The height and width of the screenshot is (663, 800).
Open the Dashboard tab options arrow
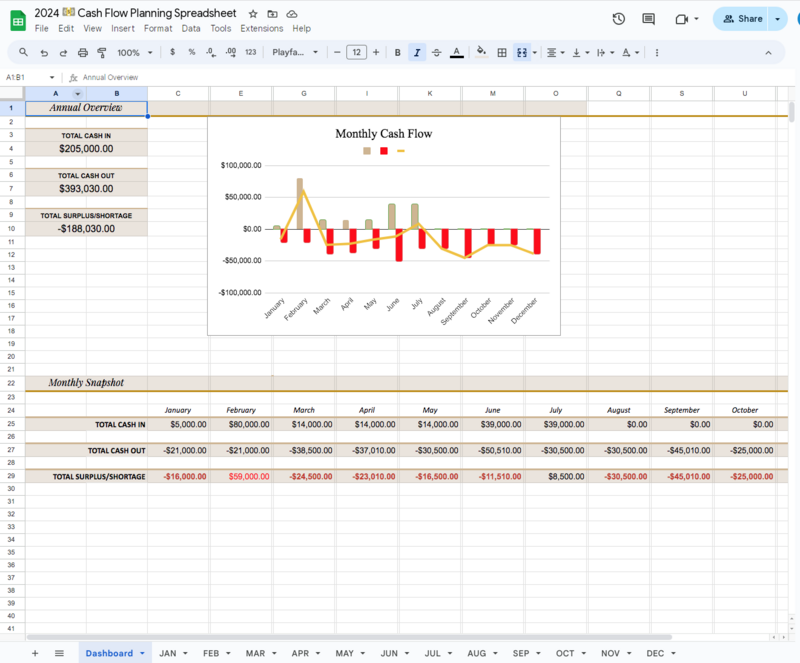click(x=142, y=653)
